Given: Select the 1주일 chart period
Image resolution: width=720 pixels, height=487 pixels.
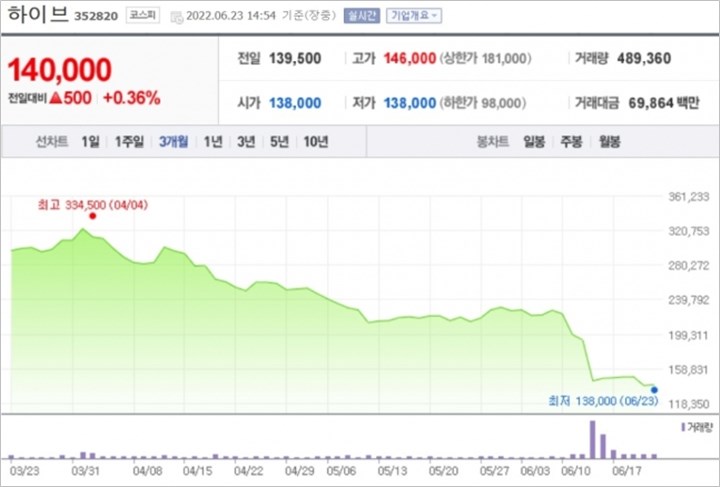Looking at the screenshot, I should tap(129, 142).
